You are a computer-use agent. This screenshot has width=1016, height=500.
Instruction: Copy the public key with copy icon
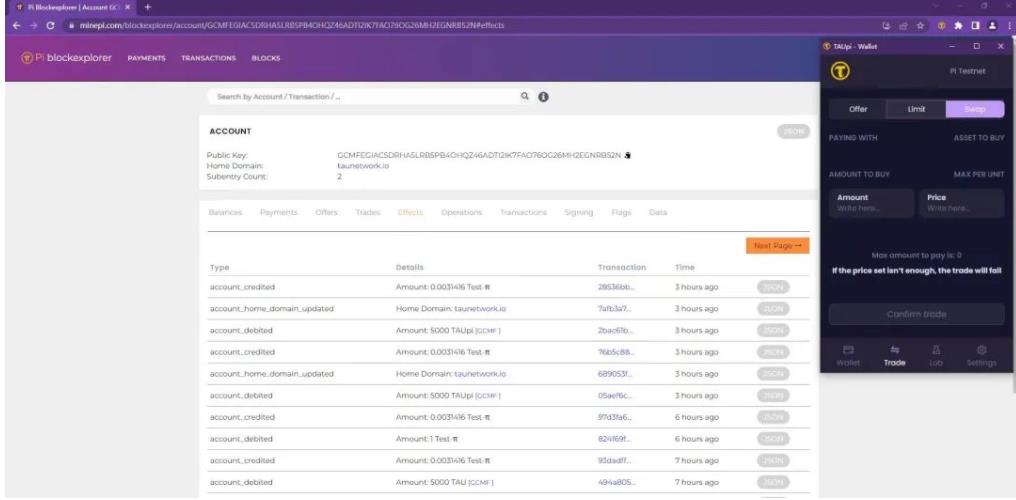click(627, 155)
